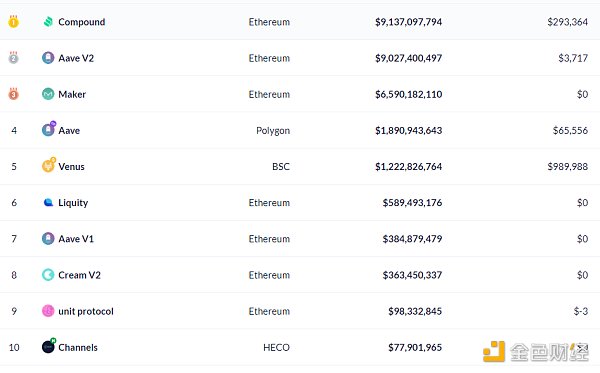Click the Channels HECO logo icon
The height and width of the screenshot is (373, 600).
coord(49,346)
